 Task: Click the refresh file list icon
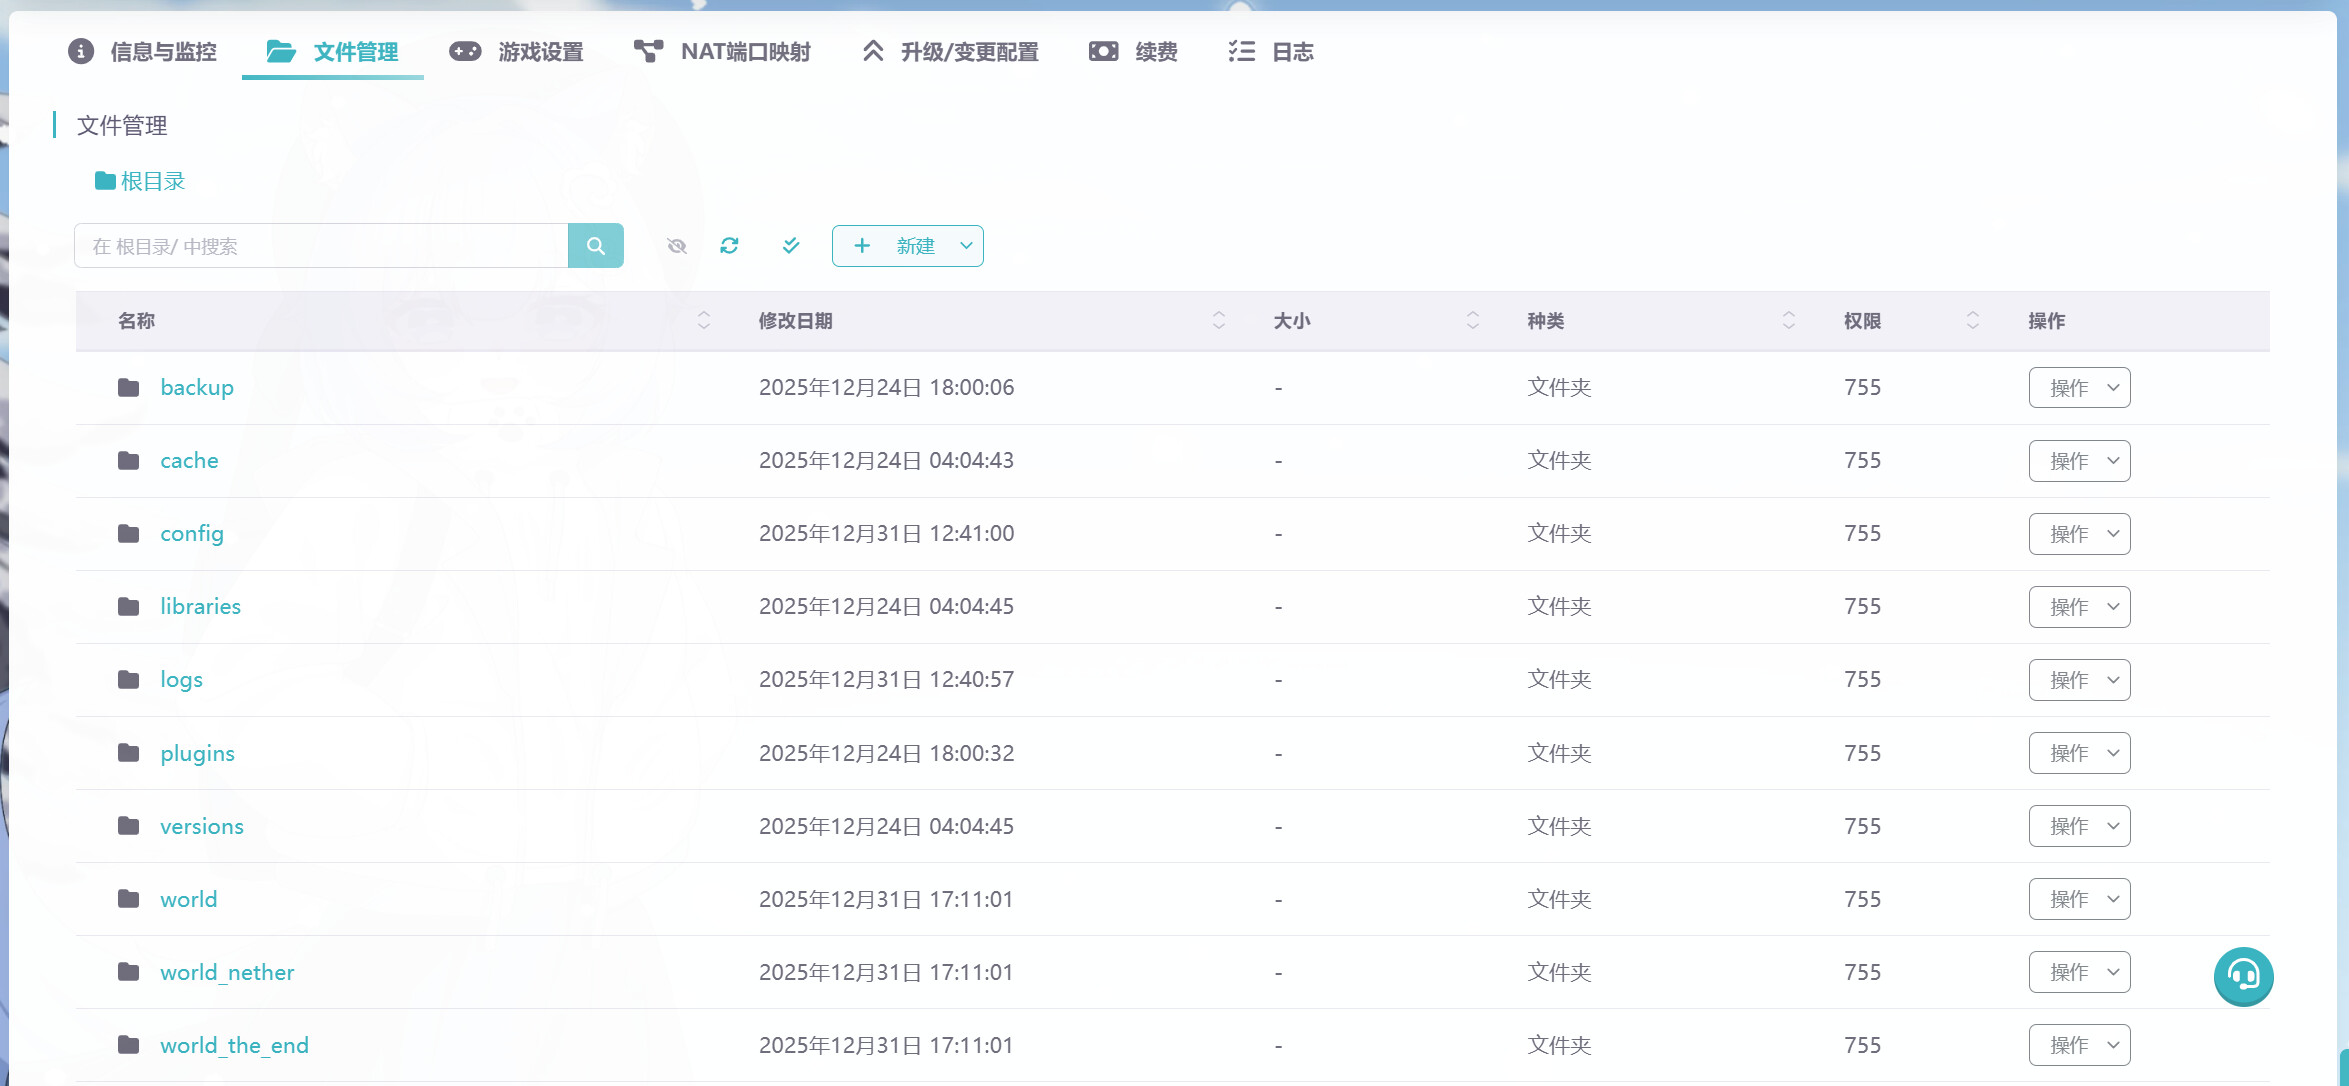click(729, 246)
